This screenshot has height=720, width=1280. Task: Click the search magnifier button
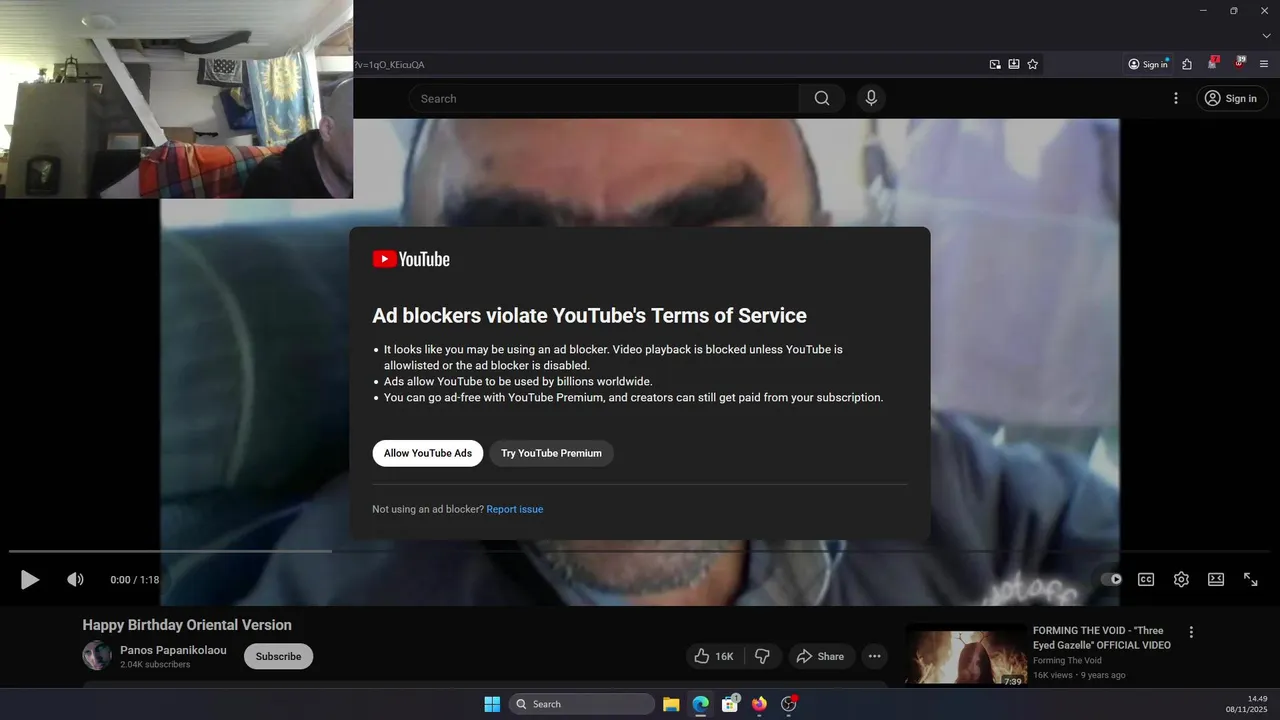(822, 98)
